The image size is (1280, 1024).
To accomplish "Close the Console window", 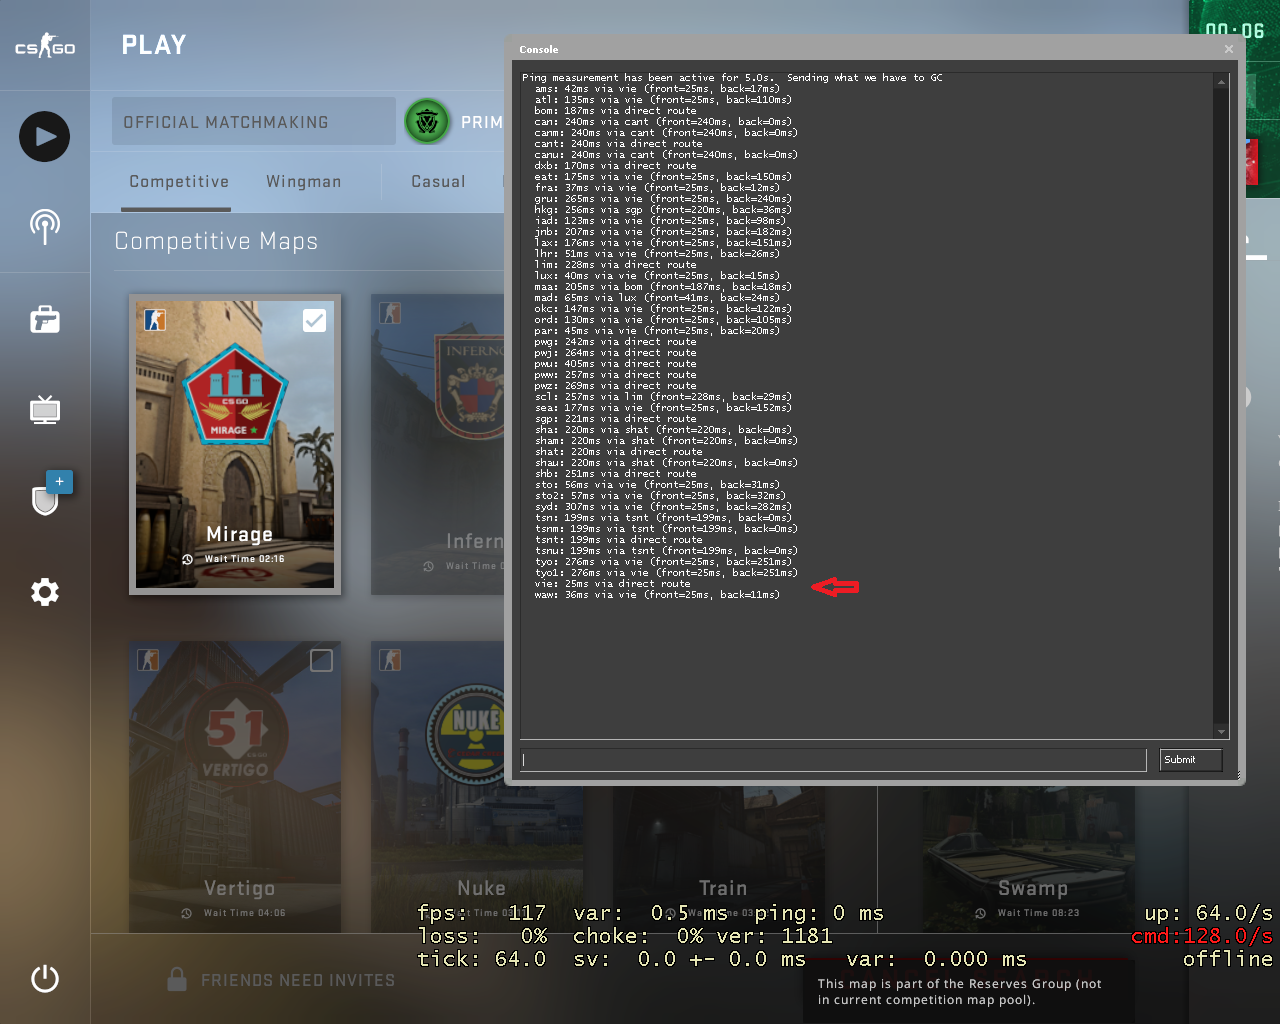I will [x=1229, y=49].
